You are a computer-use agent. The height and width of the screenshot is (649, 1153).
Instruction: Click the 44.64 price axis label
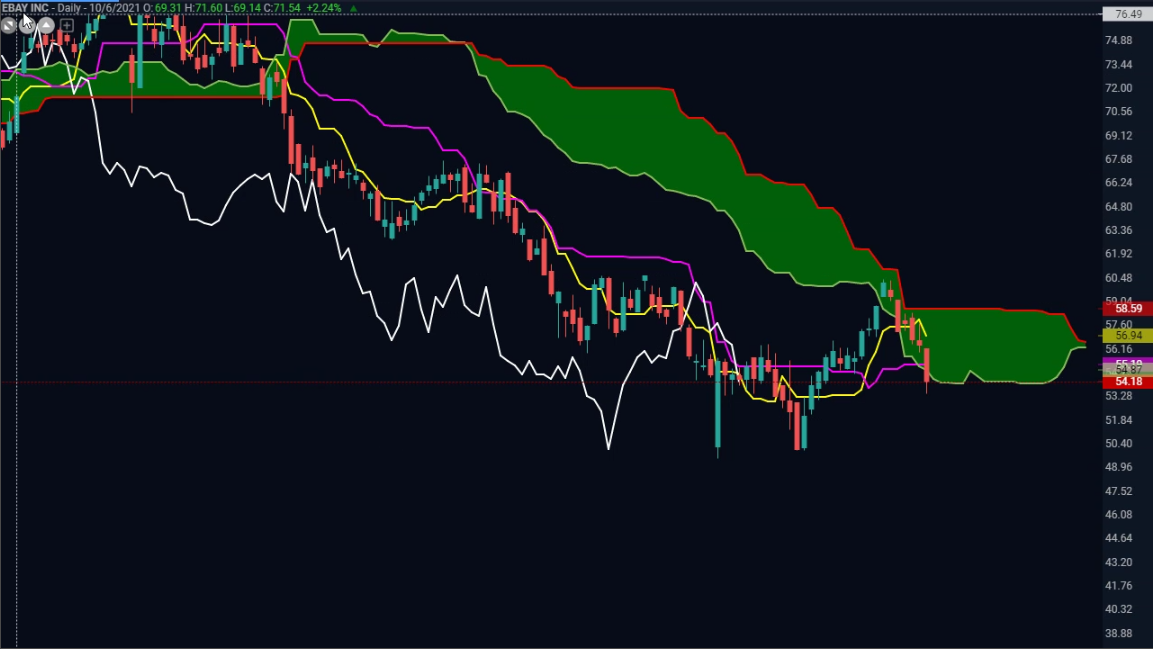click(1118, 539)
